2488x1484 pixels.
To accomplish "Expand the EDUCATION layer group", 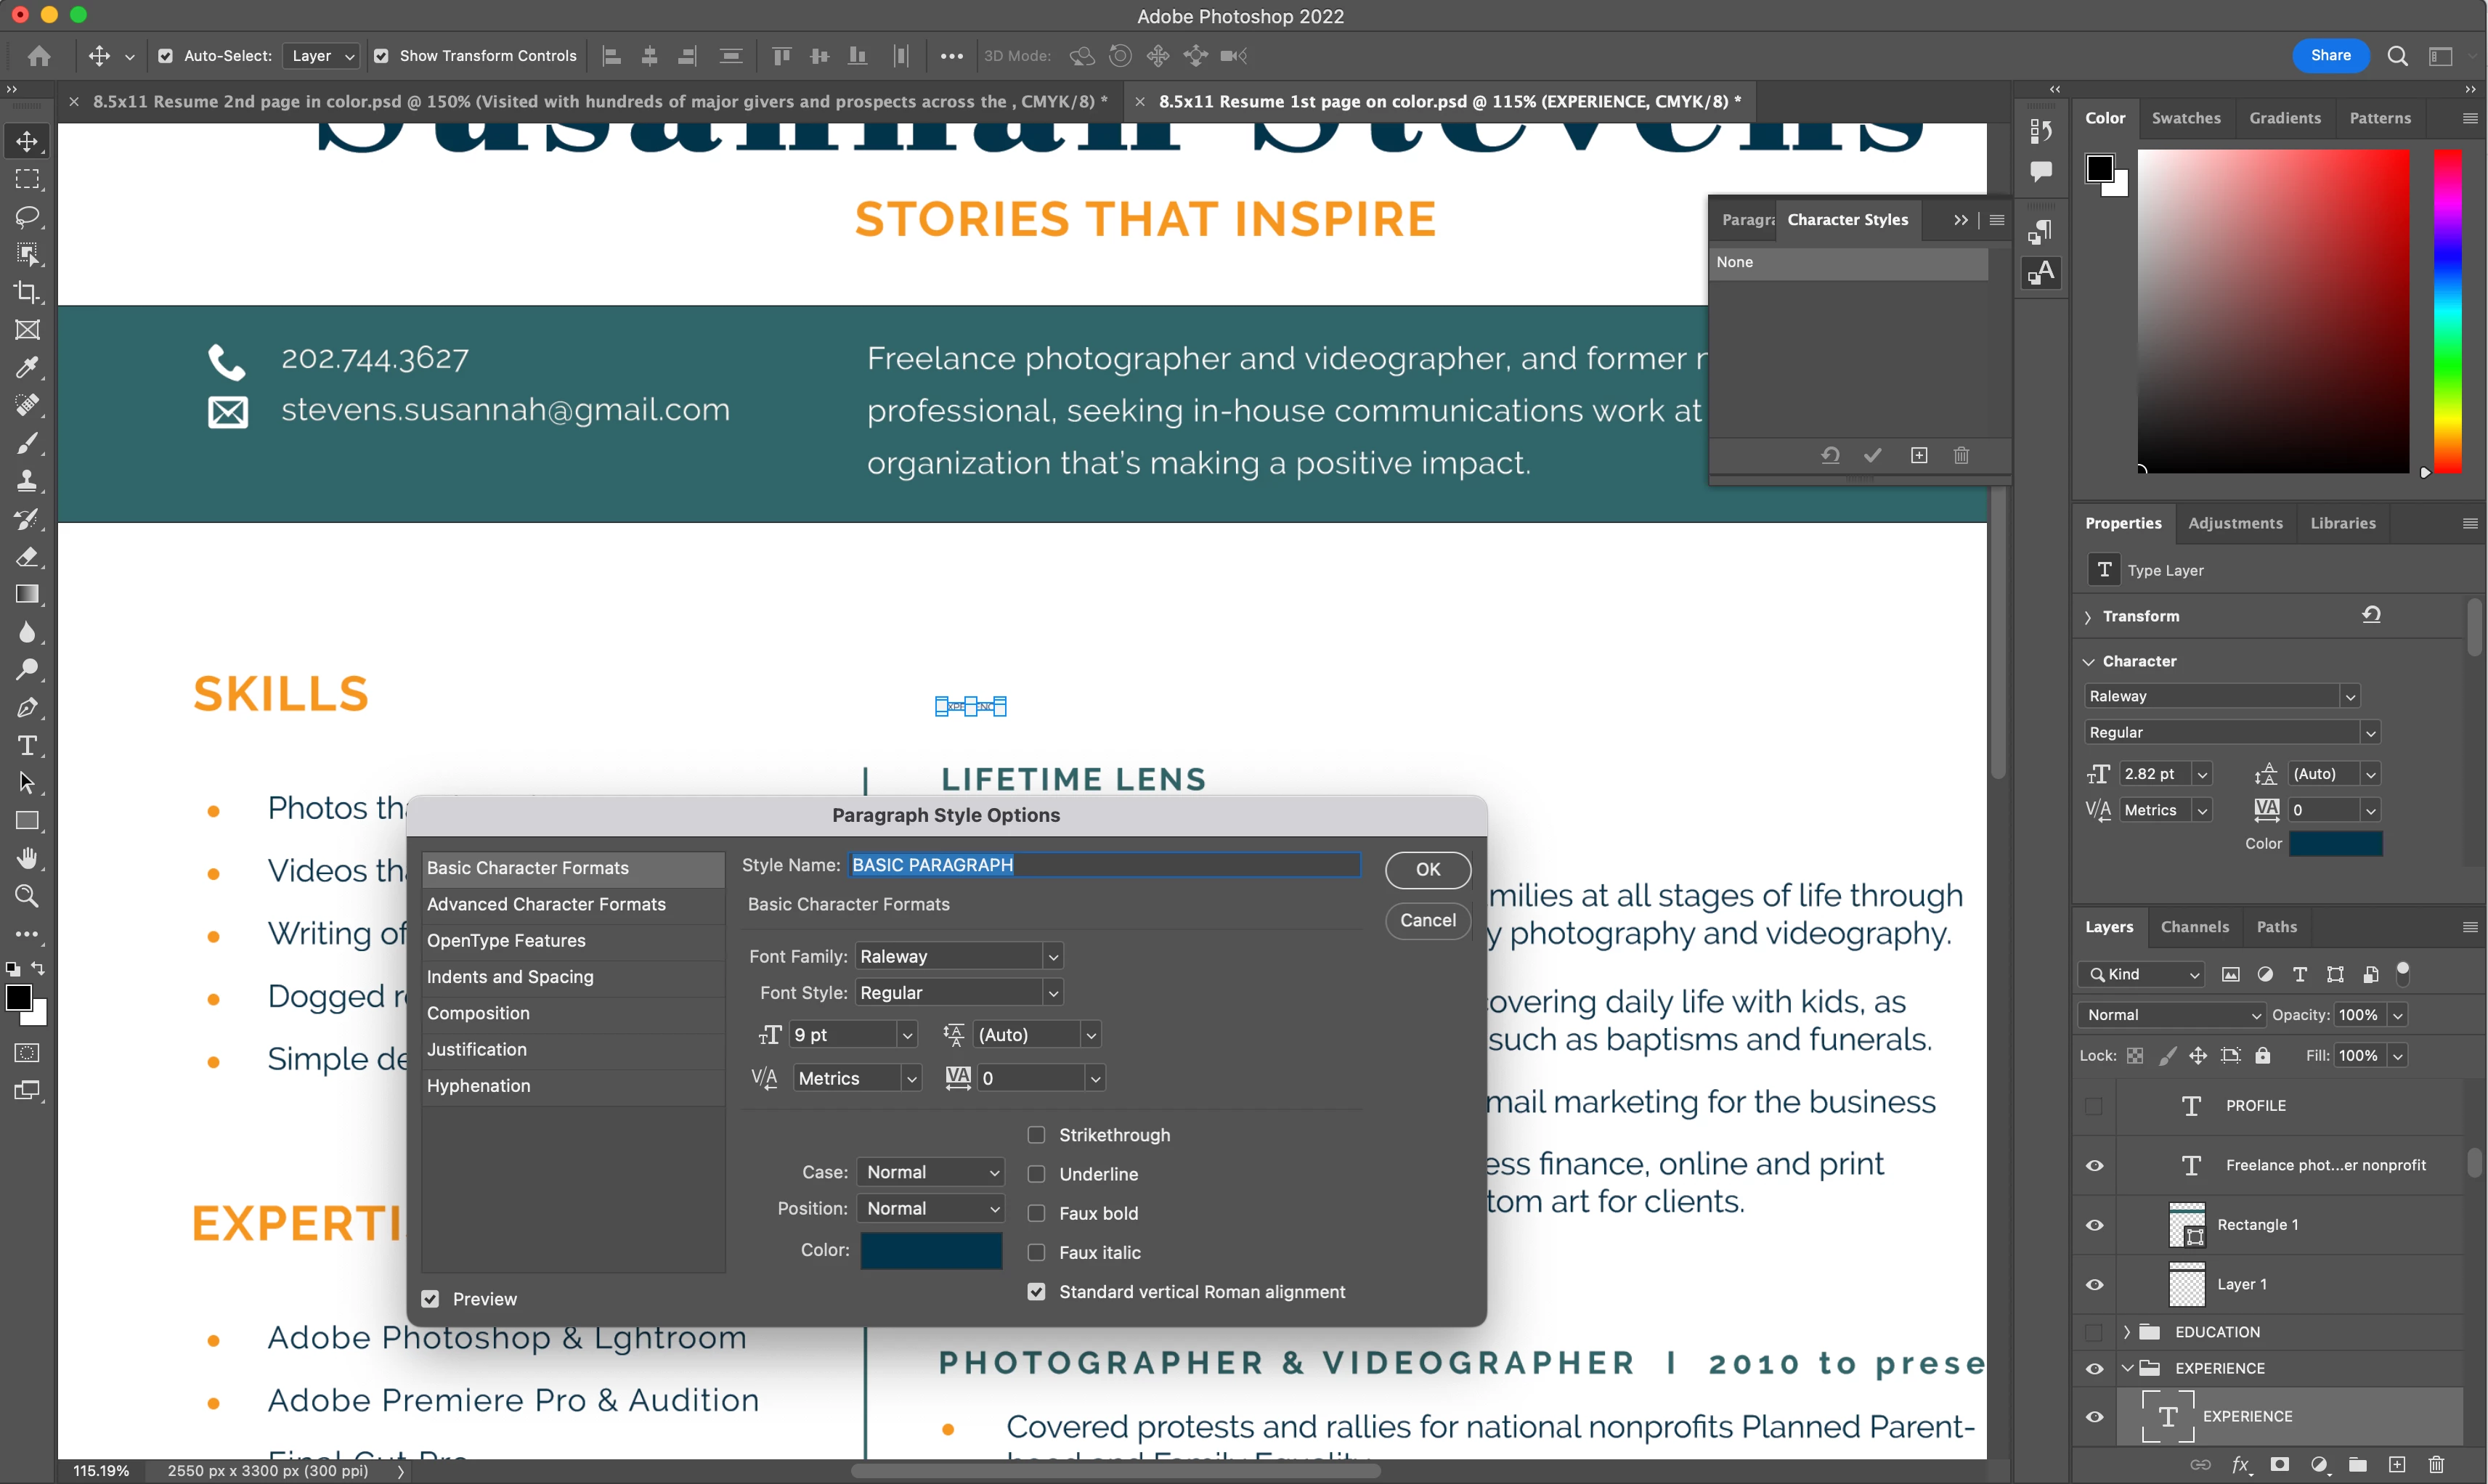I will [x=2127, y=1332].
